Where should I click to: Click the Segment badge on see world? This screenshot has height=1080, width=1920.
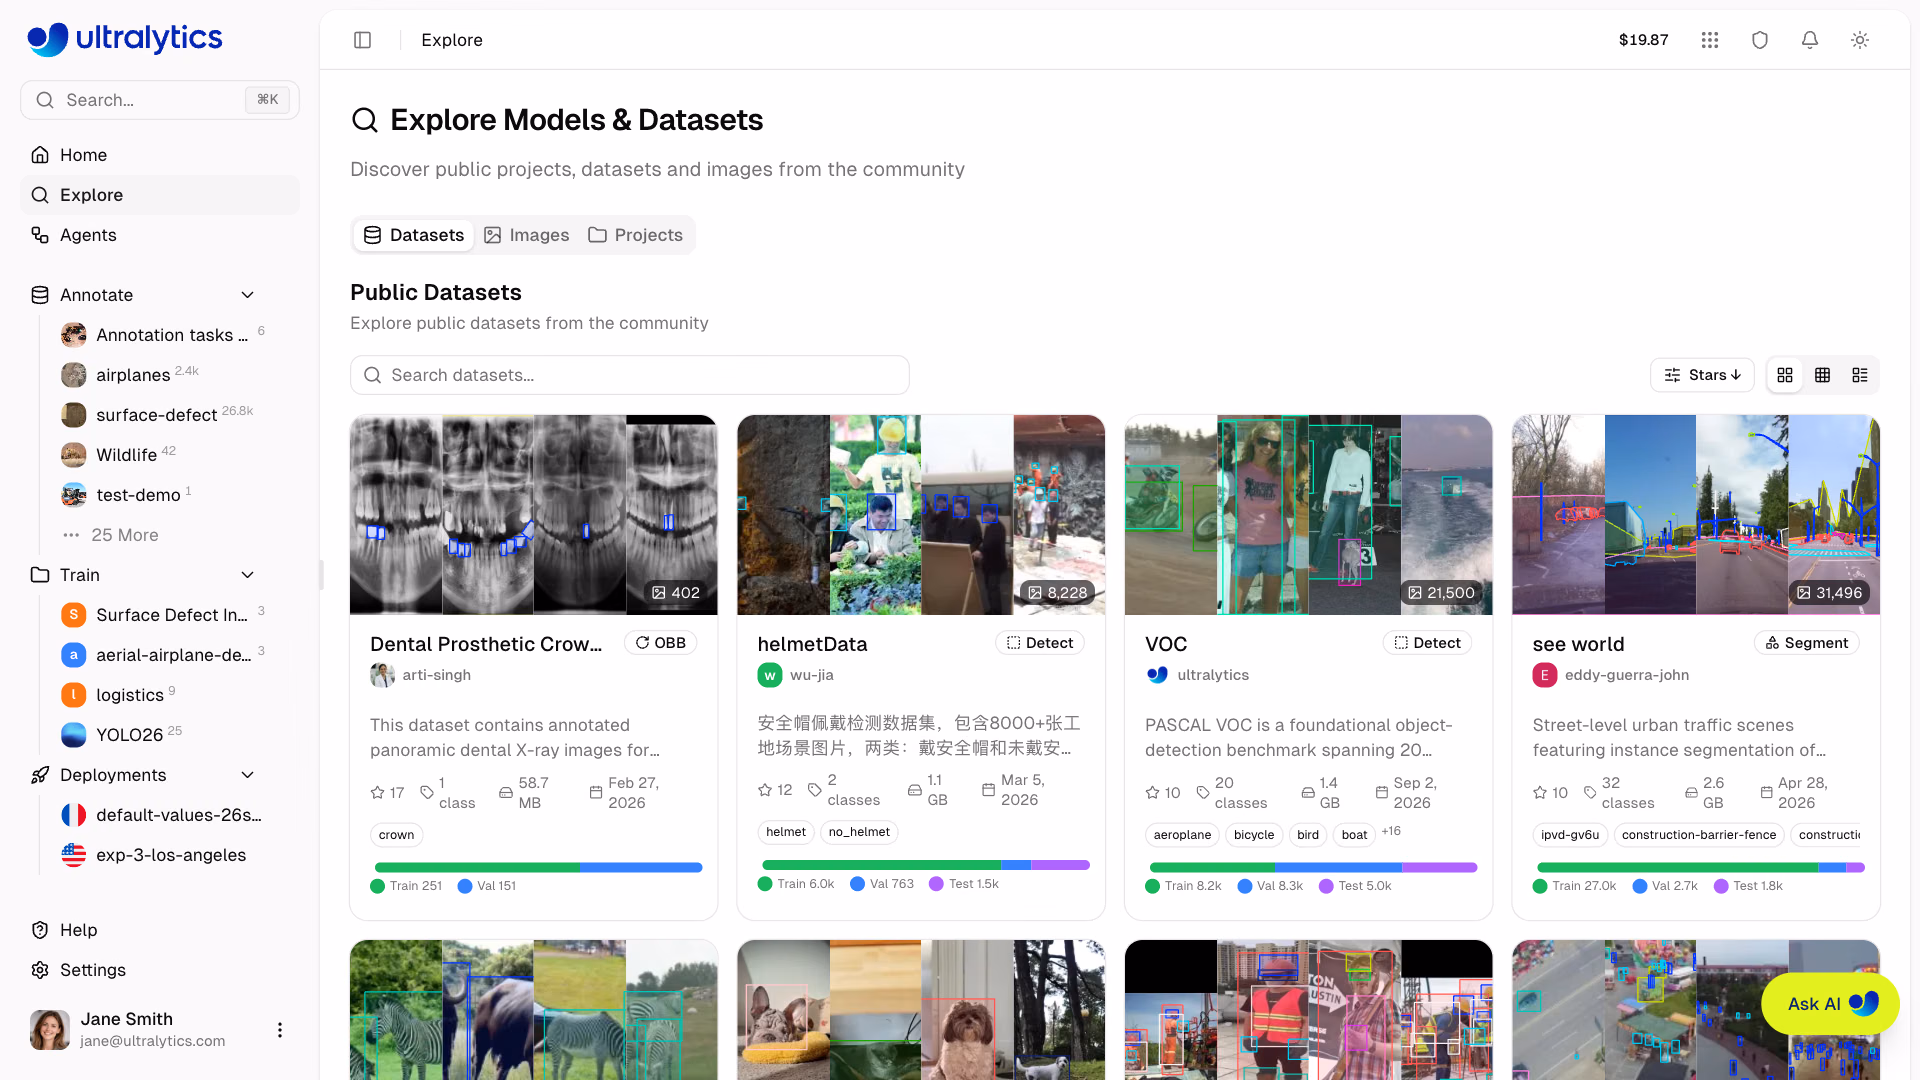[1807, 643]
